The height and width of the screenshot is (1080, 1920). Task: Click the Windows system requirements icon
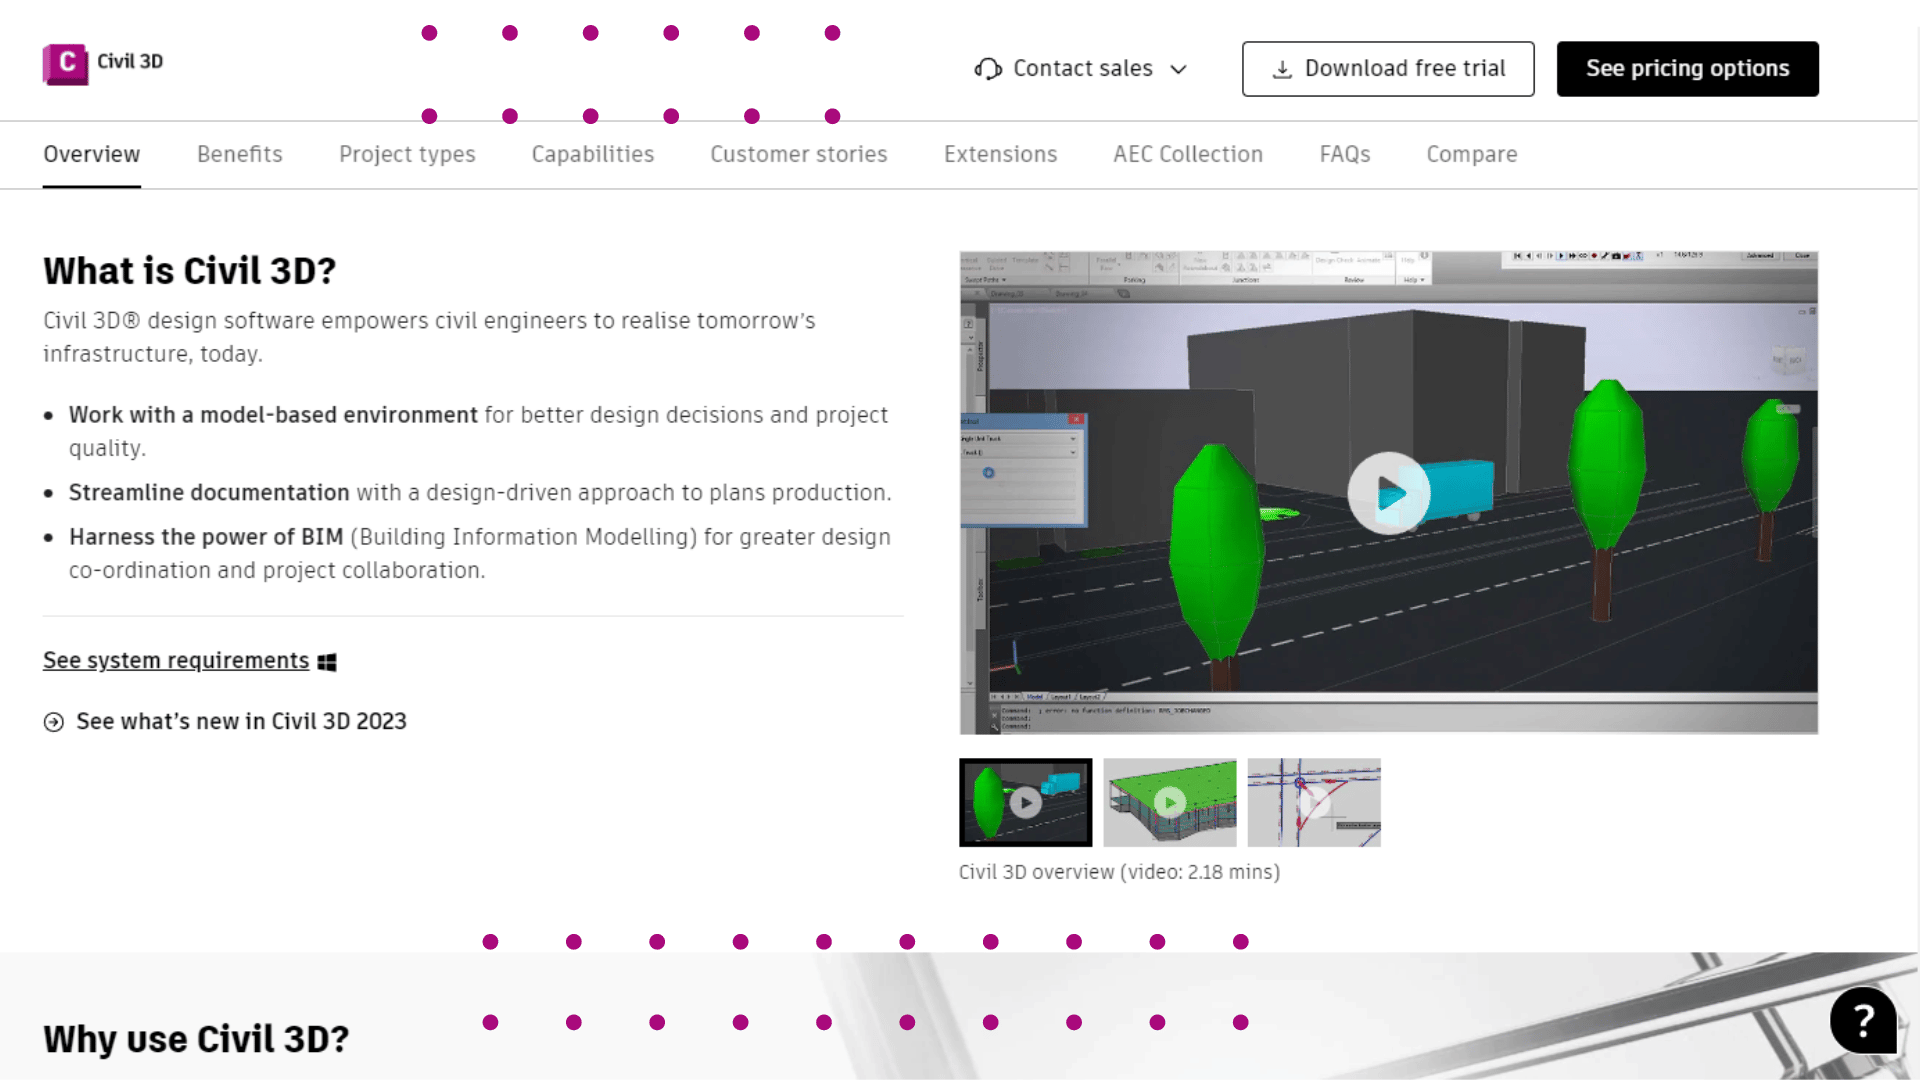tap(326, 661)
